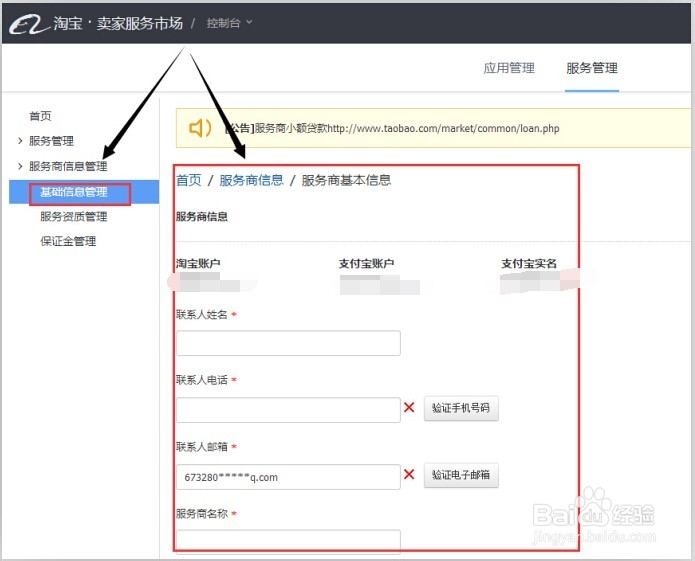Viewport: 695px width, 561px height.
Task: Switch to the 服务管理 top tab
Action: 592,68
